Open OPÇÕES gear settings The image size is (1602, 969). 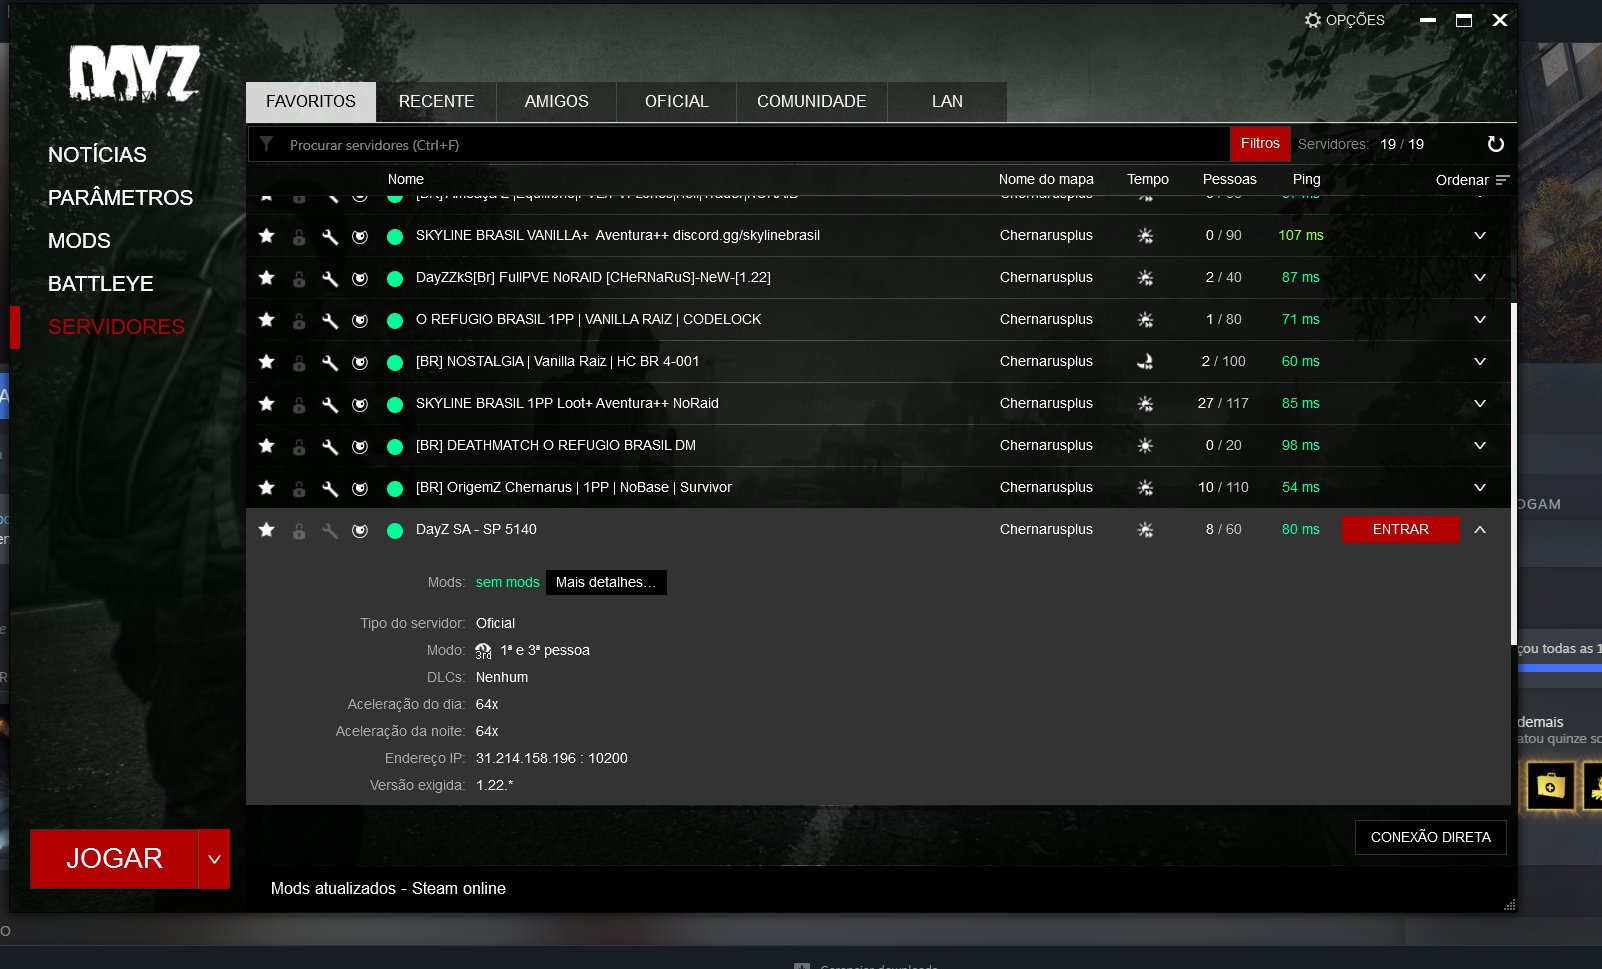(1345, 20)
